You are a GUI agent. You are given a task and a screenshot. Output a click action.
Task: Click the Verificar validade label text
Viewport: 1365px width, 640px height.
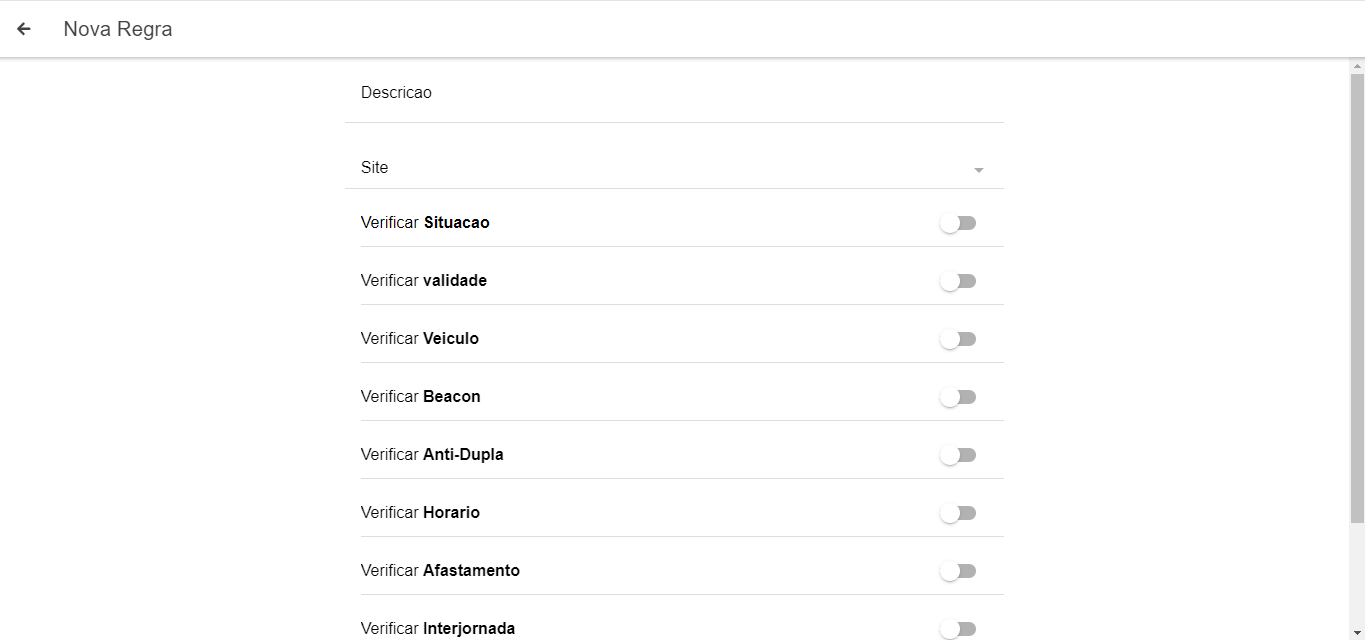pyautogui.click(x=424, y=281)
